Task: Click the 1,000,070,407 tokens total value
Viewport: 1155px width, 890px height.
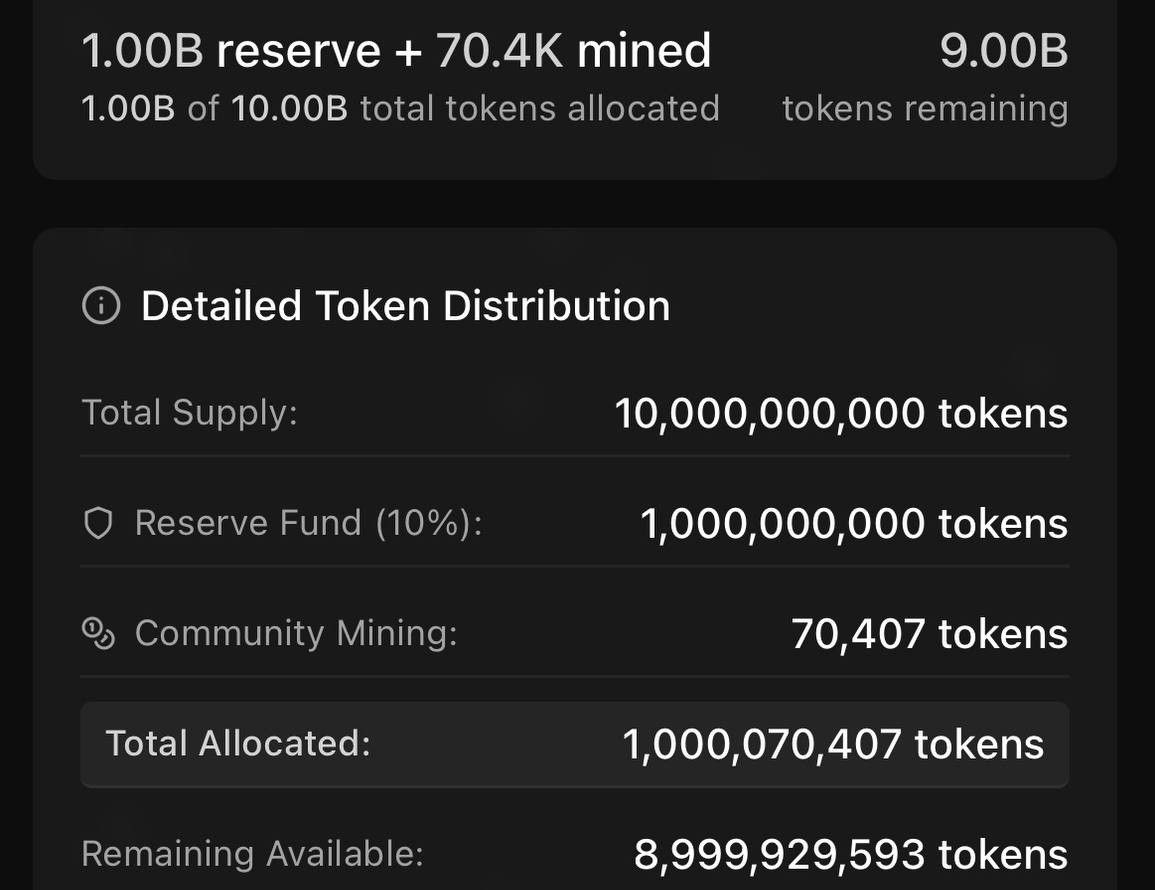Action: coord(833,744)
